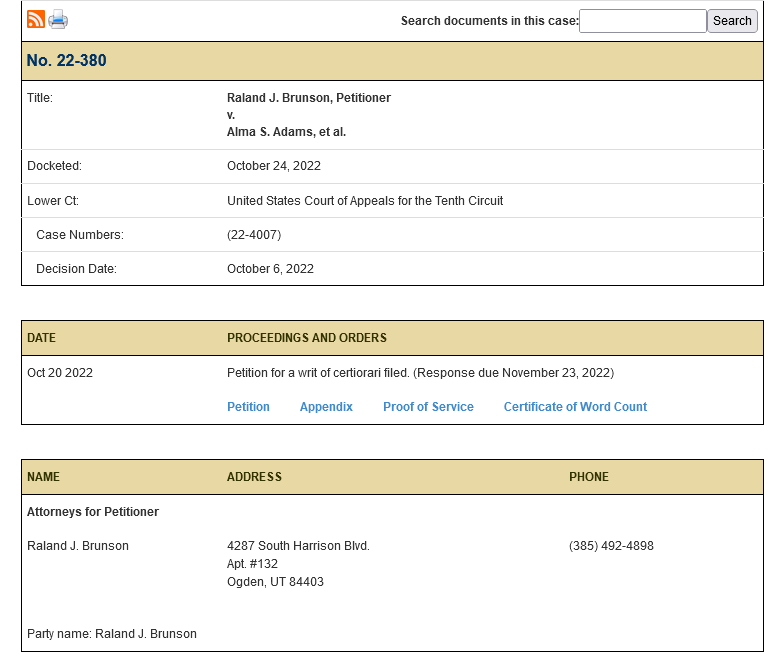Select the case number heading No. 22-380

[66, 60]
